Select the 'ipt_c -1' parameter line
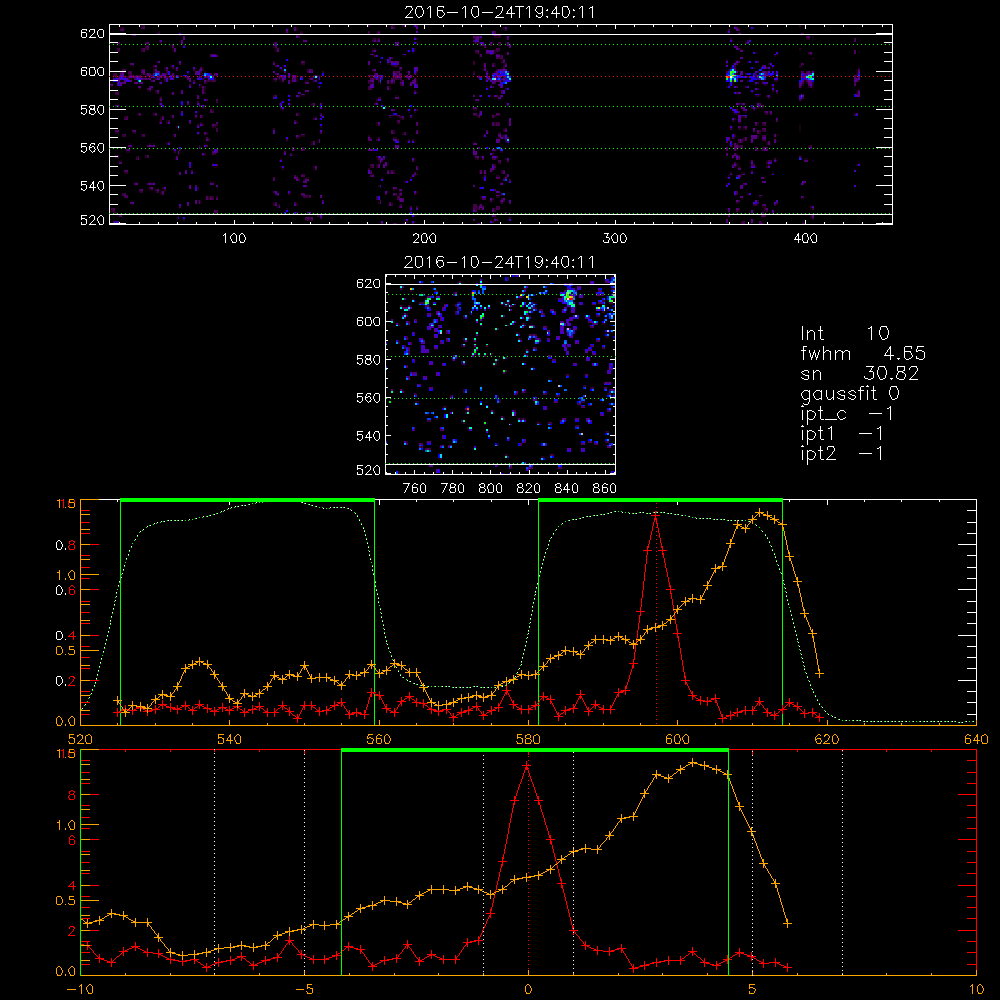This screenshot has width=1000, height=1000. 847,414
